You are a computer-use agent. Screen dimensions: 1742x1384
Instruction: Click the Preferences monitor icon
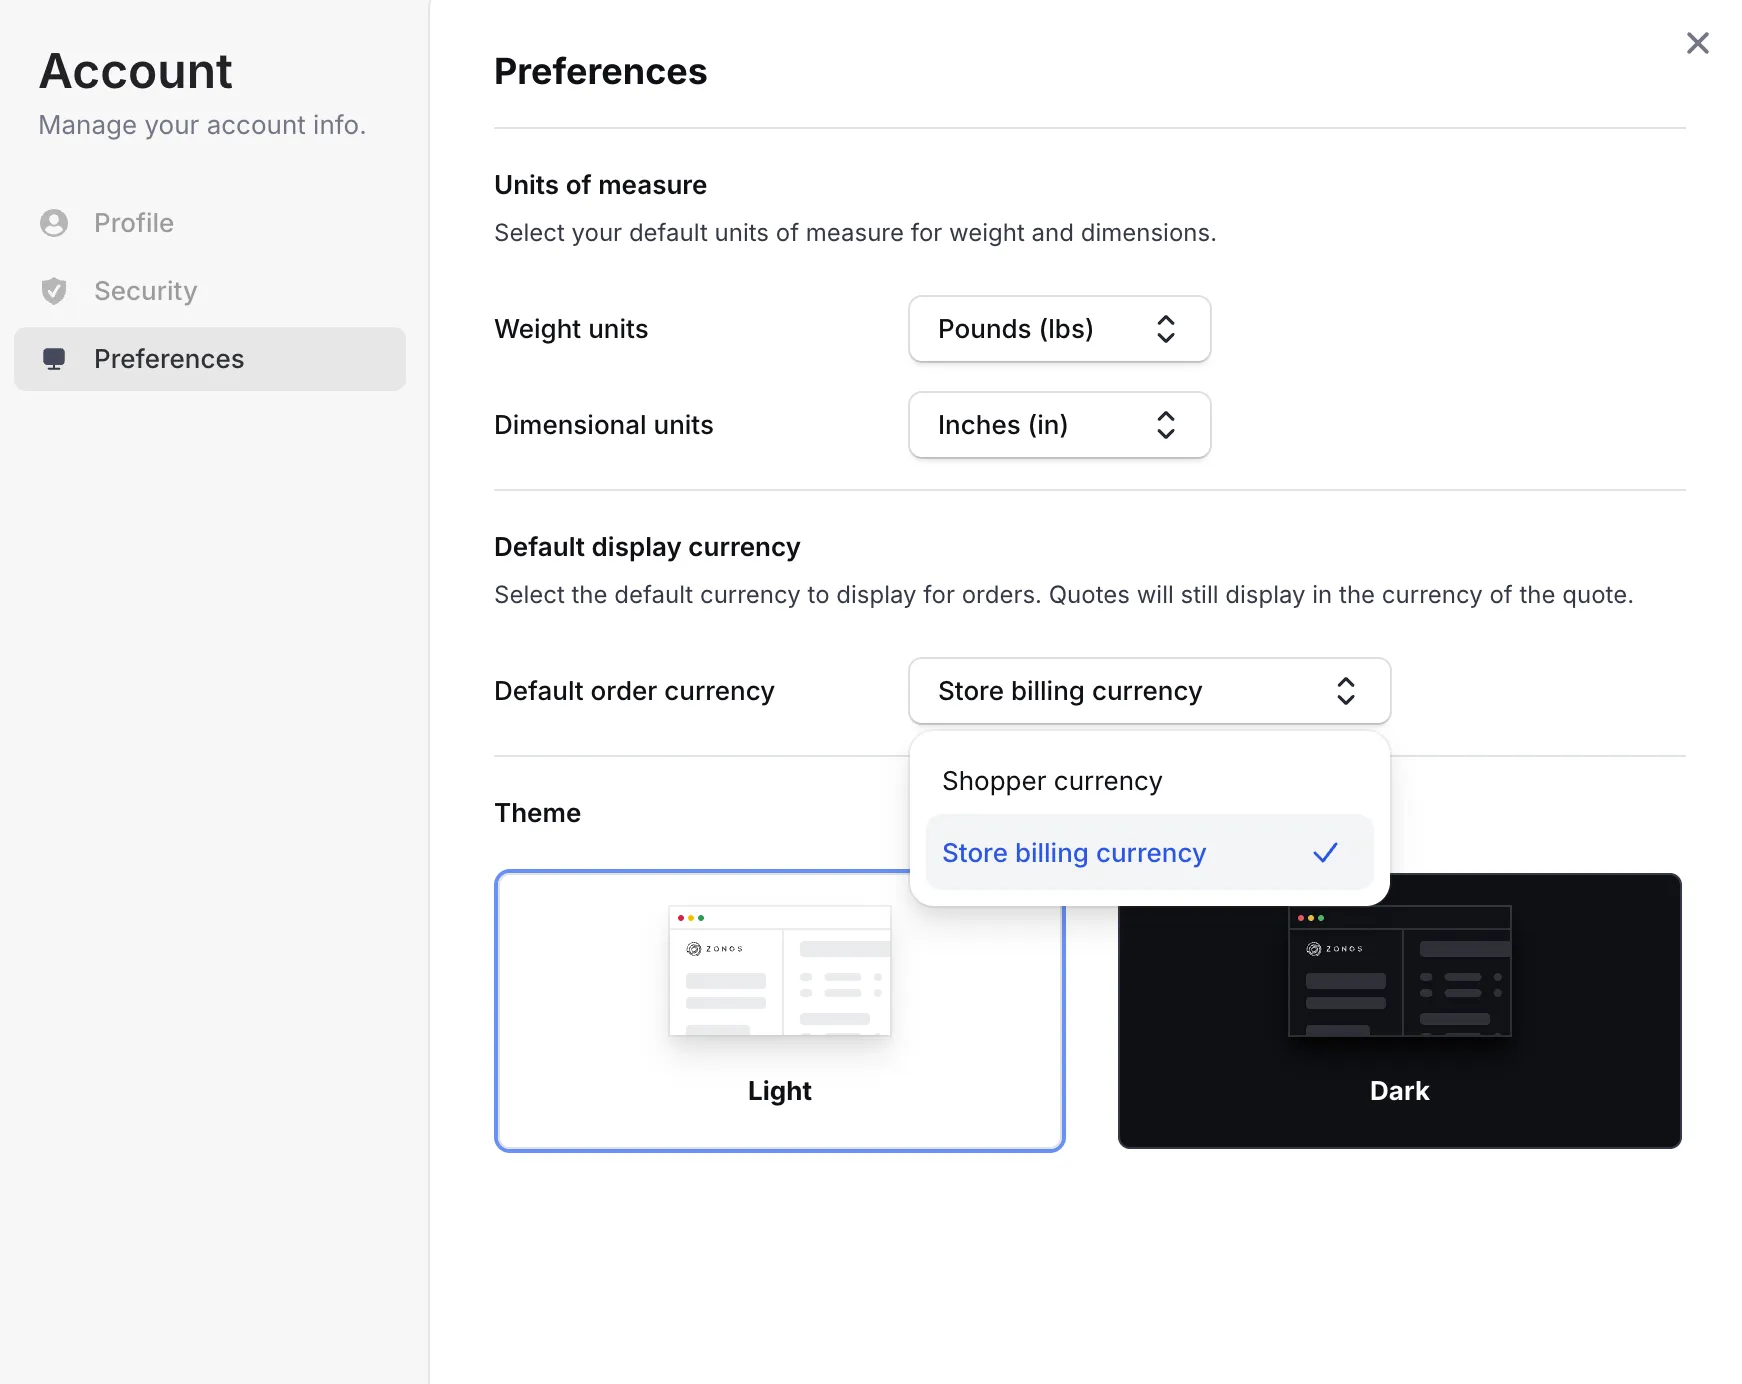(x=54, y=358)
